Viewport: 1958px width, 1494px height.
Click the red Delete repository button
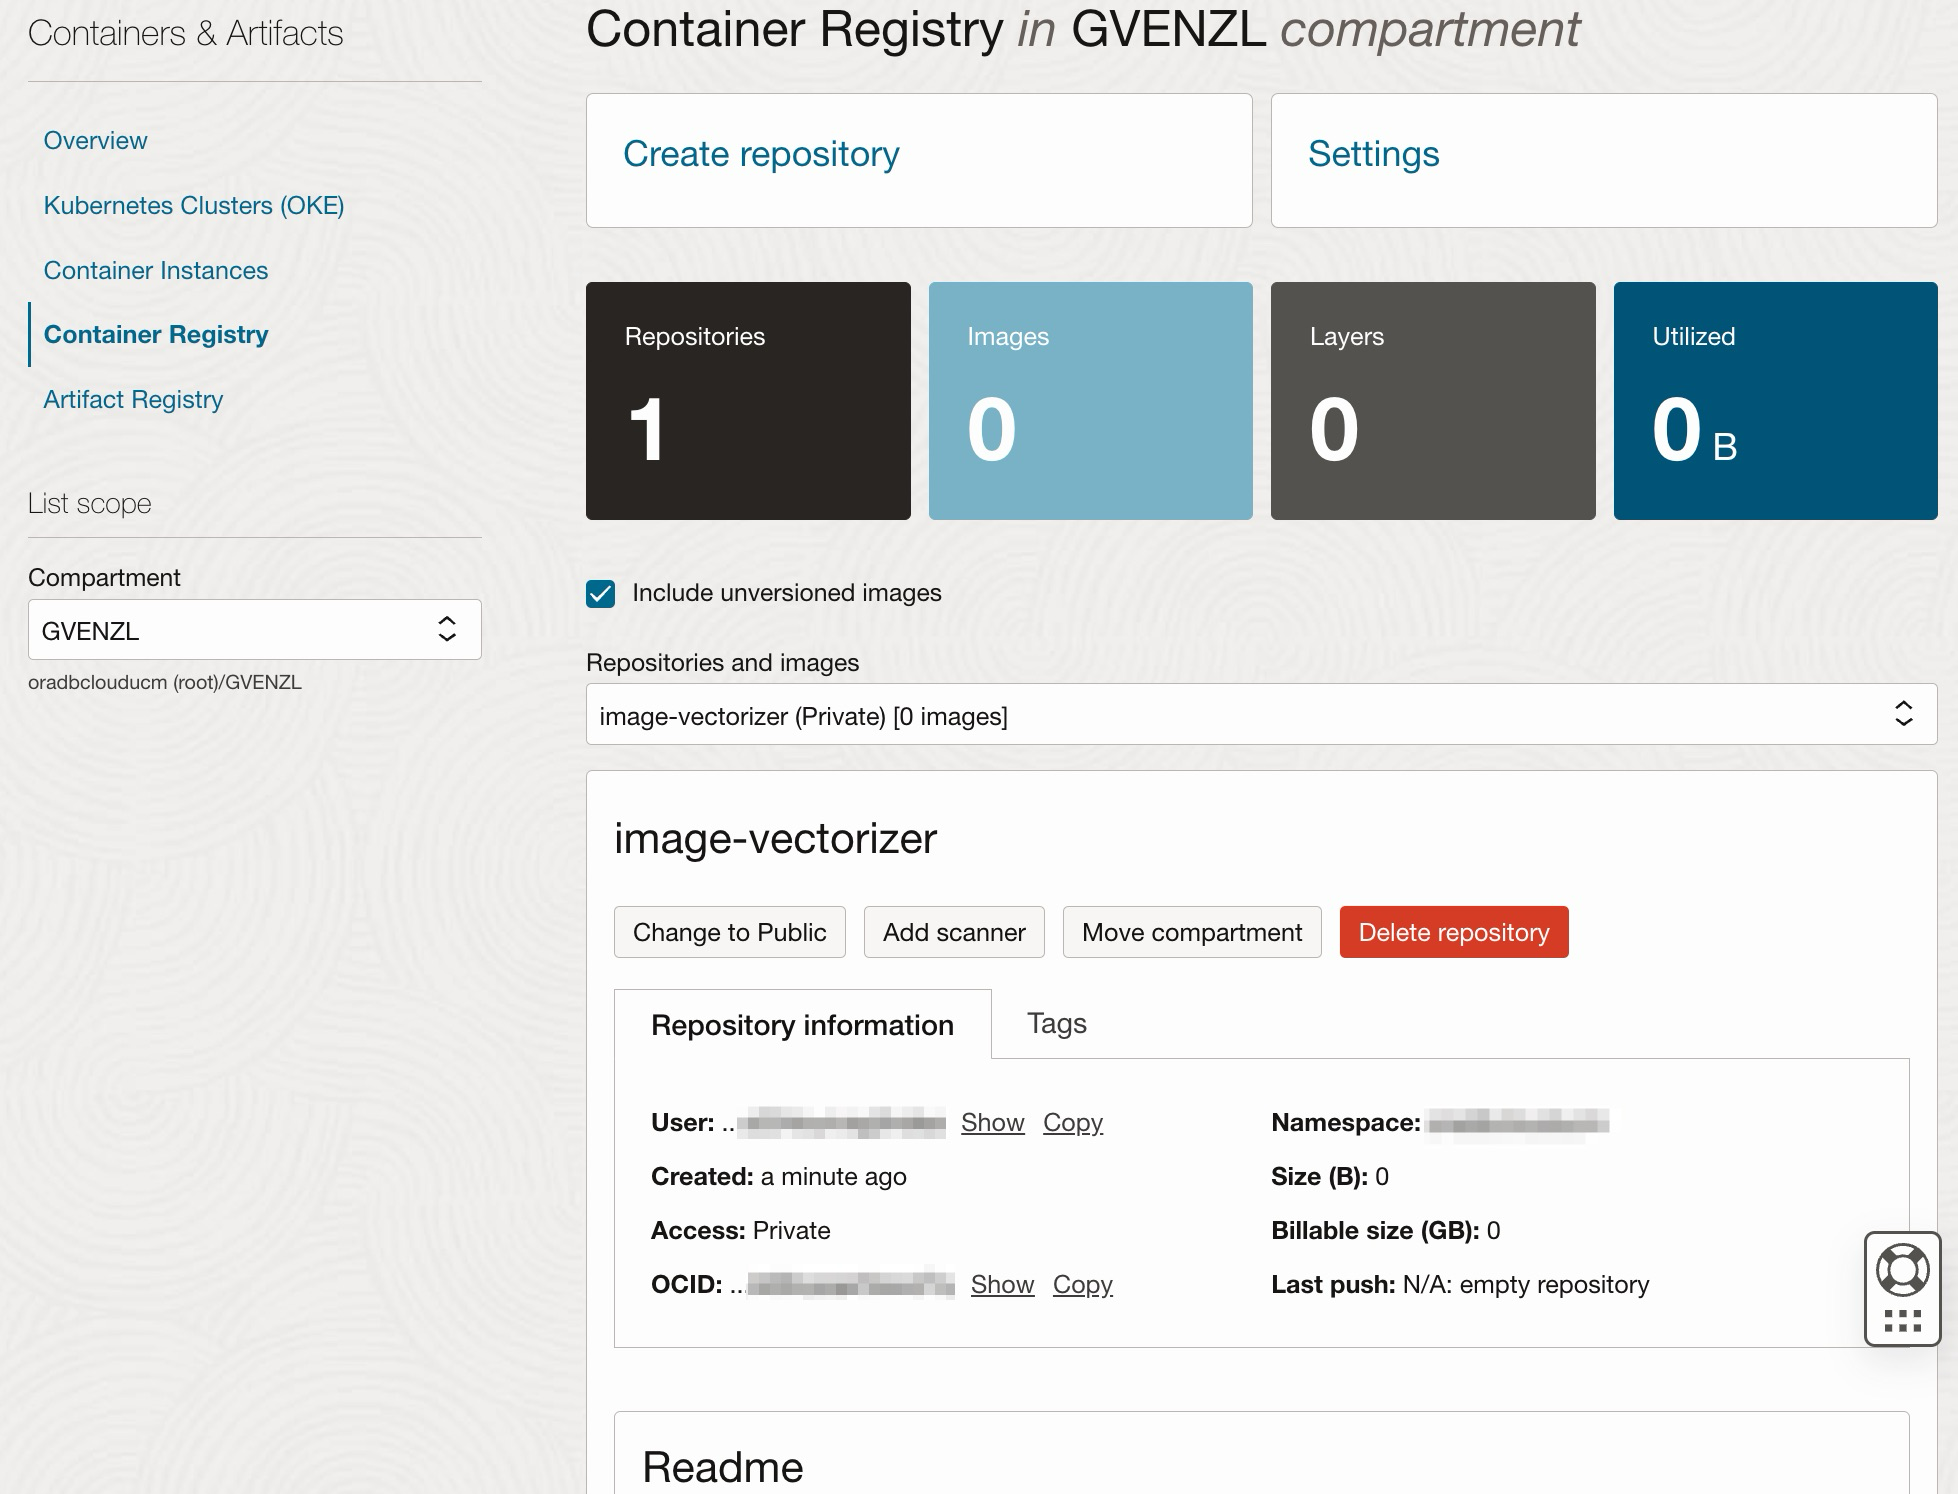1454,932
